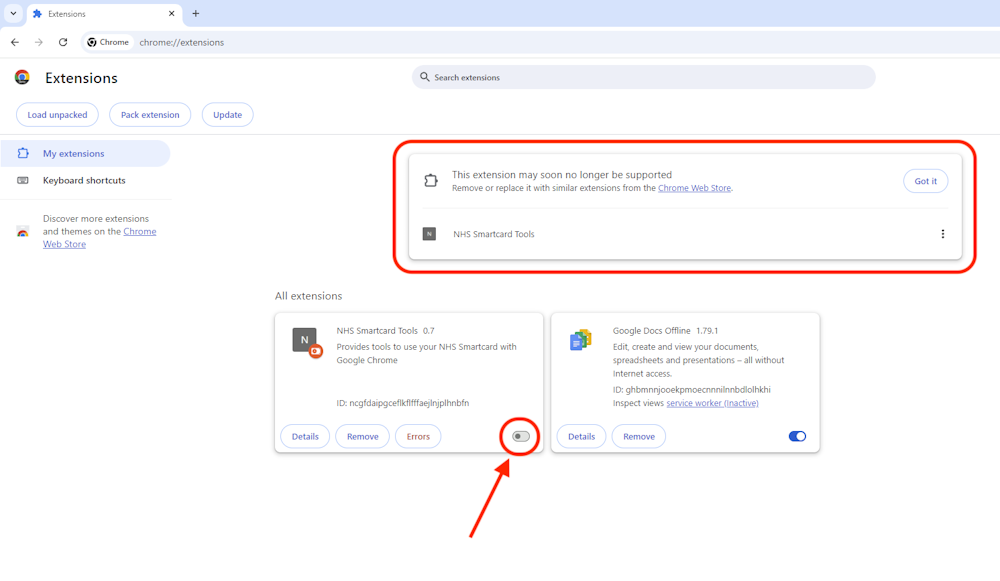Click the Web Store rainbow icon
The height and width of the screenshot is (581, 1000).
point(22,232)
